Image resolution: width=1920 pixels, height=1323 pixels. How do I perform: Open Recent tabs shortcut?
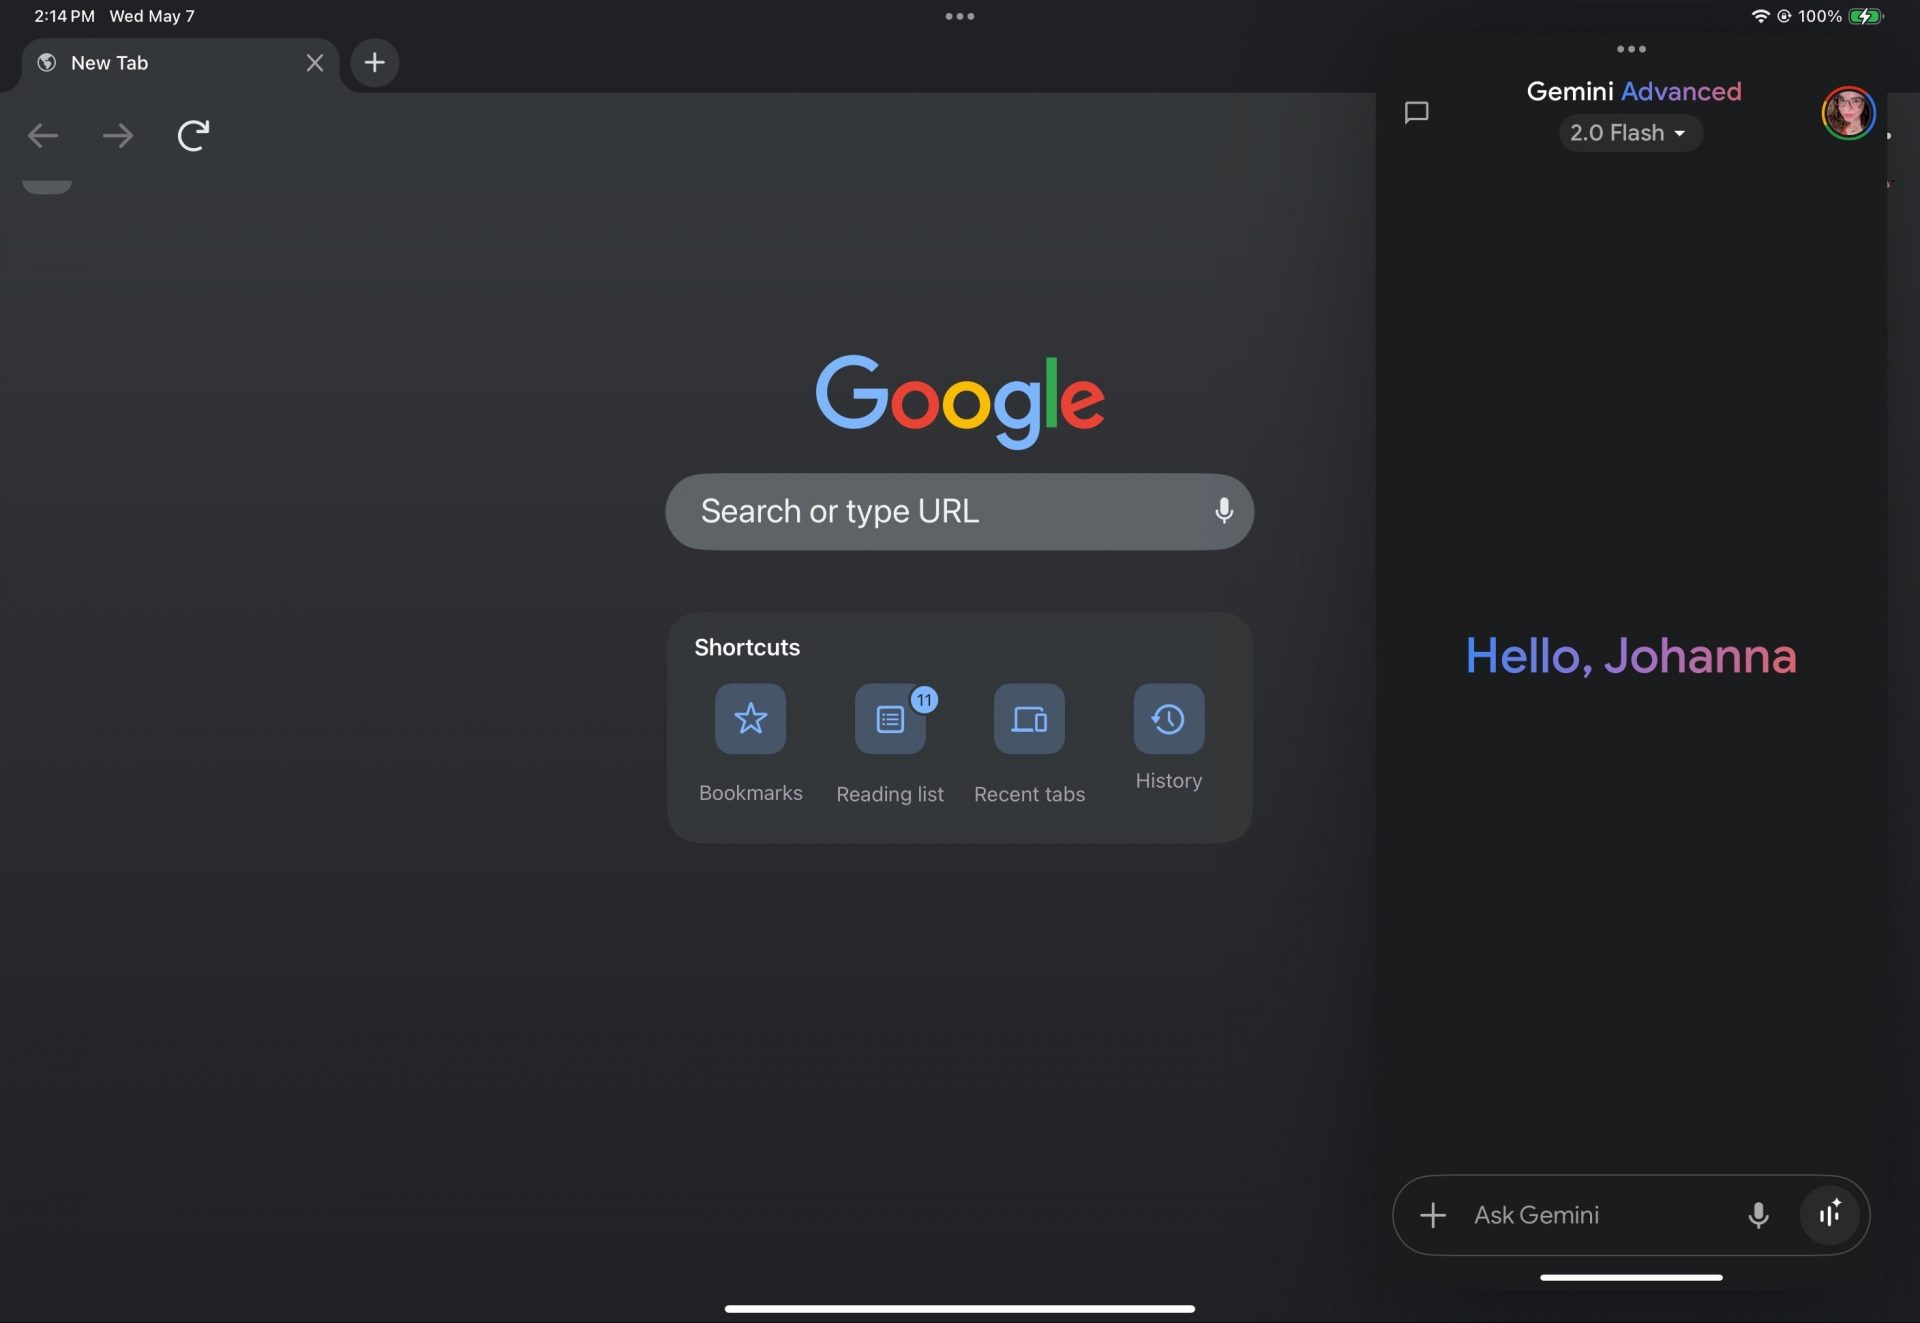click(x=1029, y=719)
